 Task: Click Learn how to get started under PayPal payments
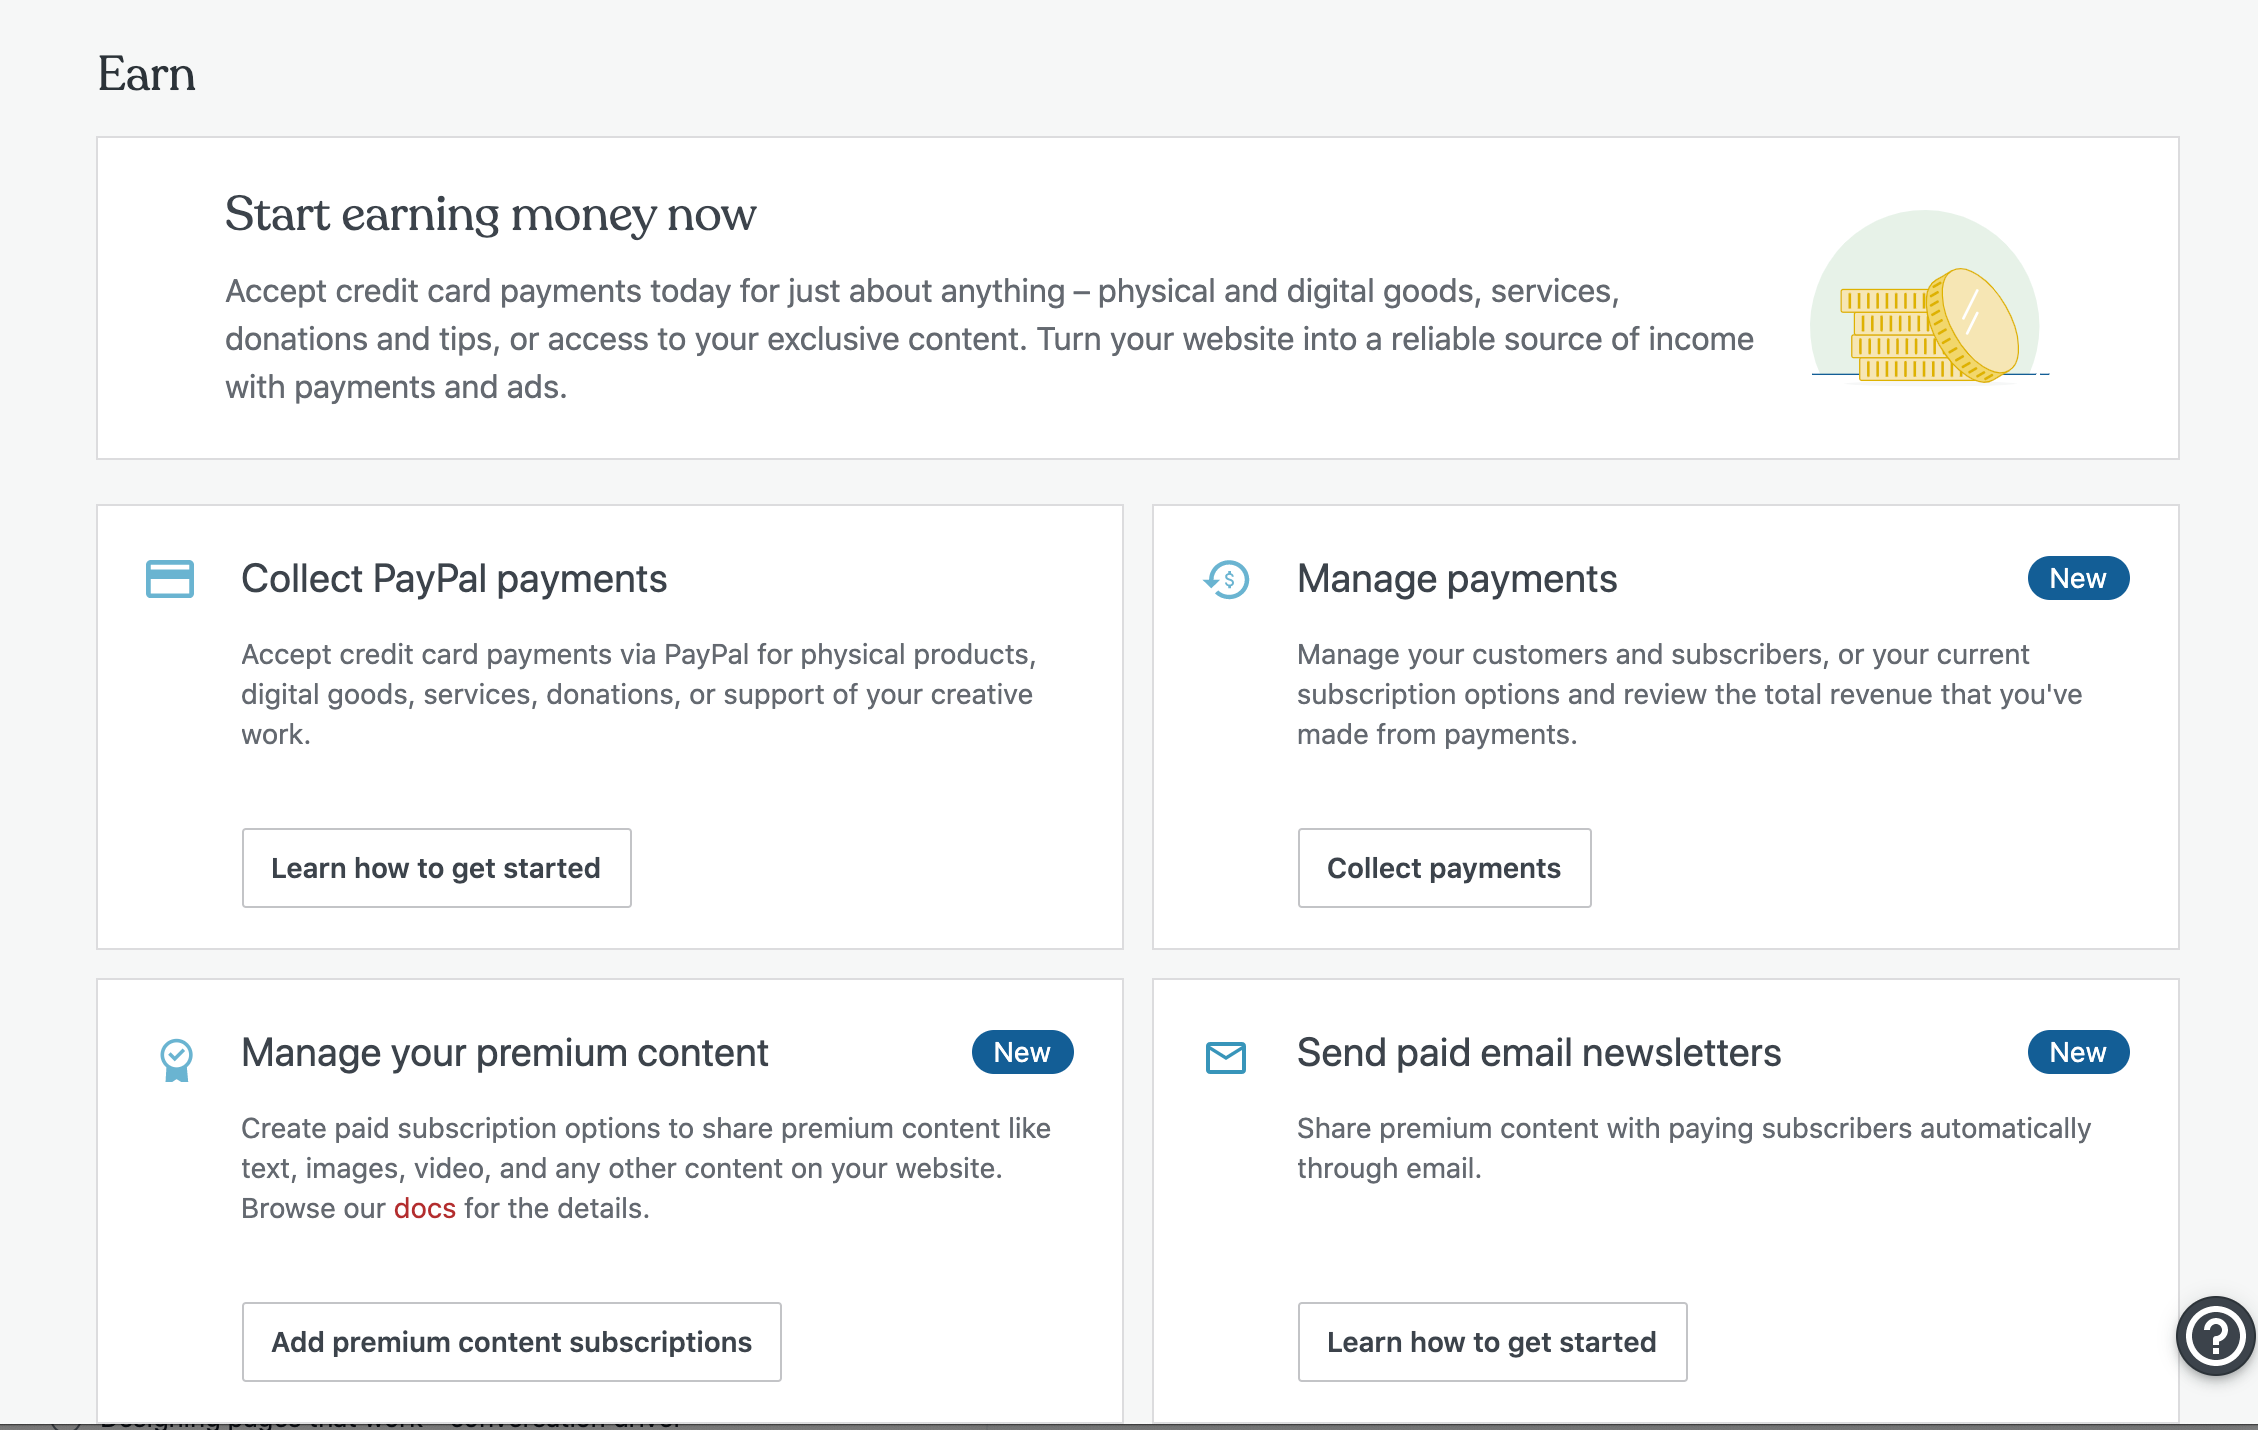[x=436, y=868]
